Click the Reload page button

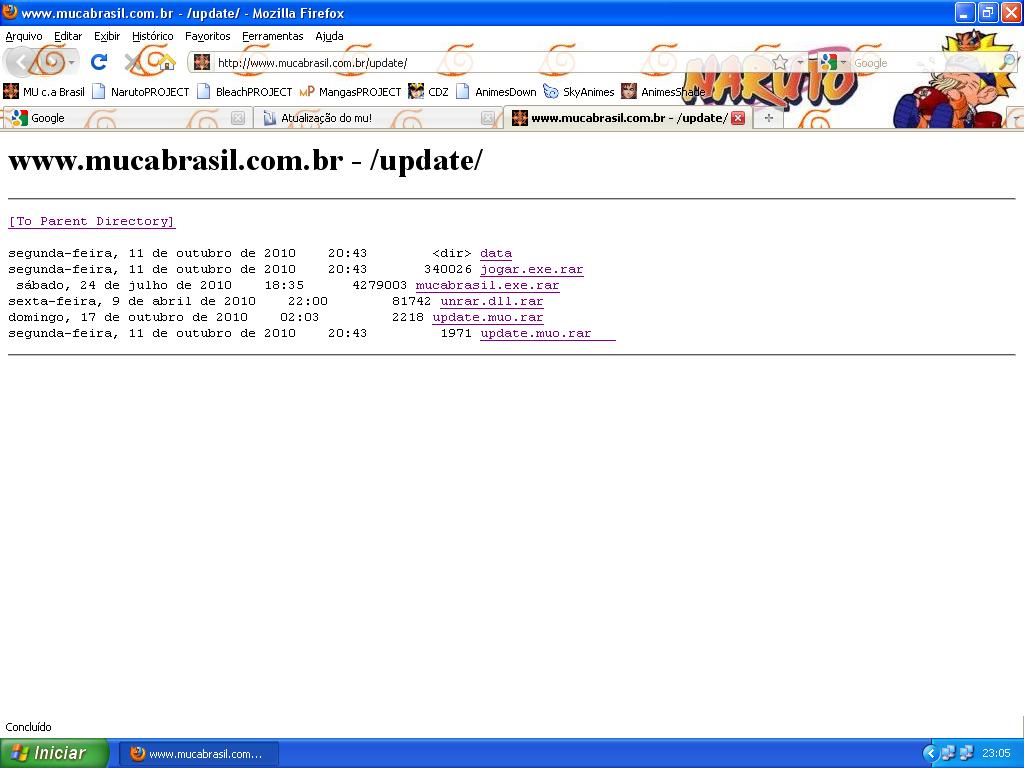(99, 62)
